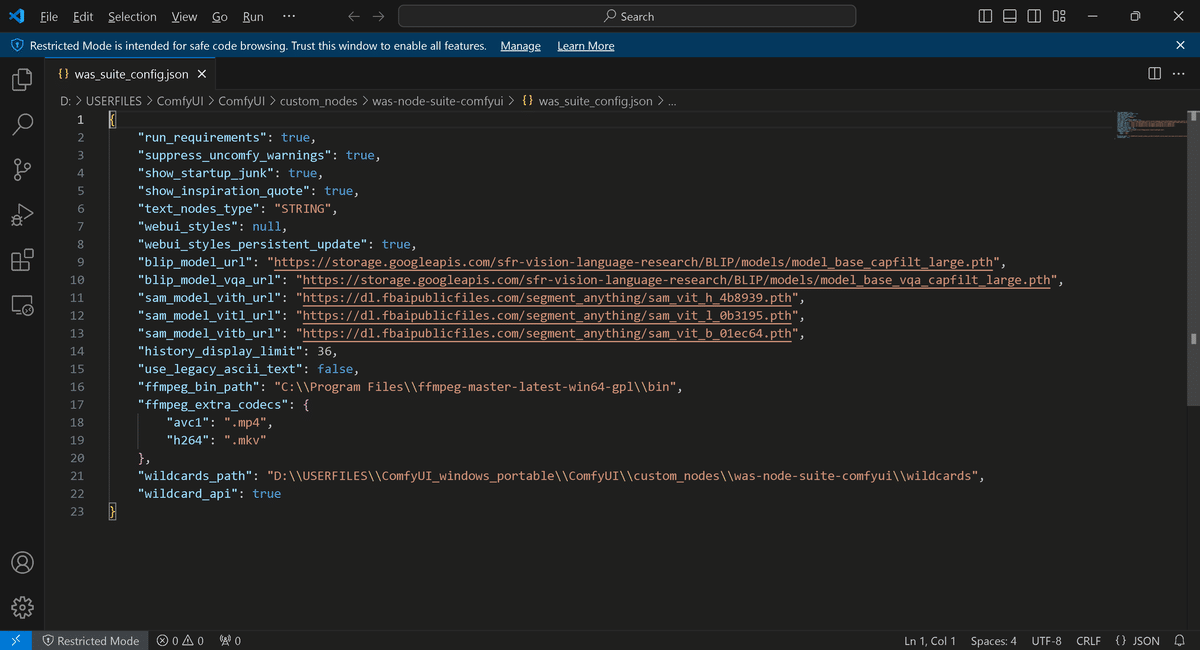Screen dimensions: 1200x650
Task: Click inside the Search box at top
Action: (627, 16)
